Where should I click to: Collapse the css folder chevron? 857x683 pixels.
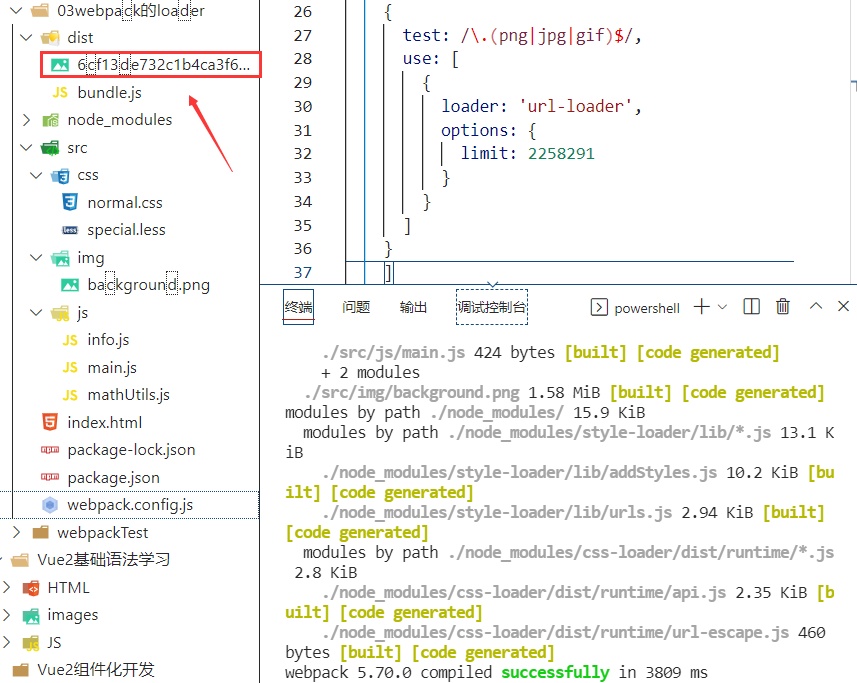click(x=36, y=175)
